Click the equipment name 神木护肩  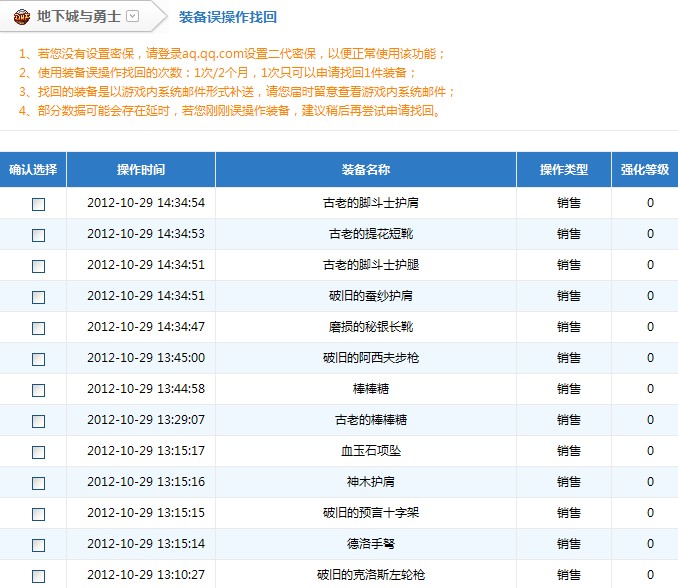(x=371, y=482)
